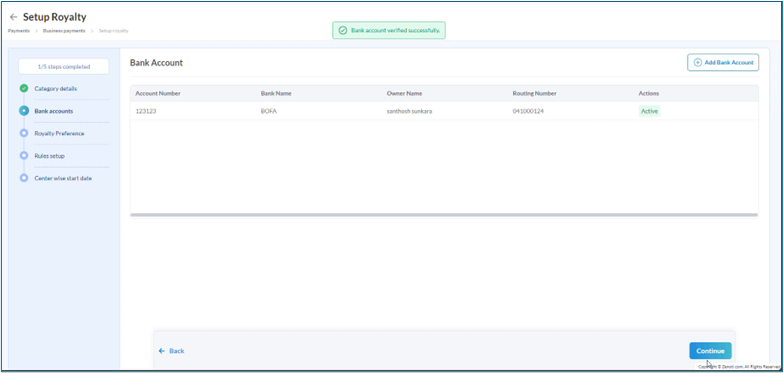Select Bank accounts step
Screen dimensions: 784x373
(x=54, y=111)
